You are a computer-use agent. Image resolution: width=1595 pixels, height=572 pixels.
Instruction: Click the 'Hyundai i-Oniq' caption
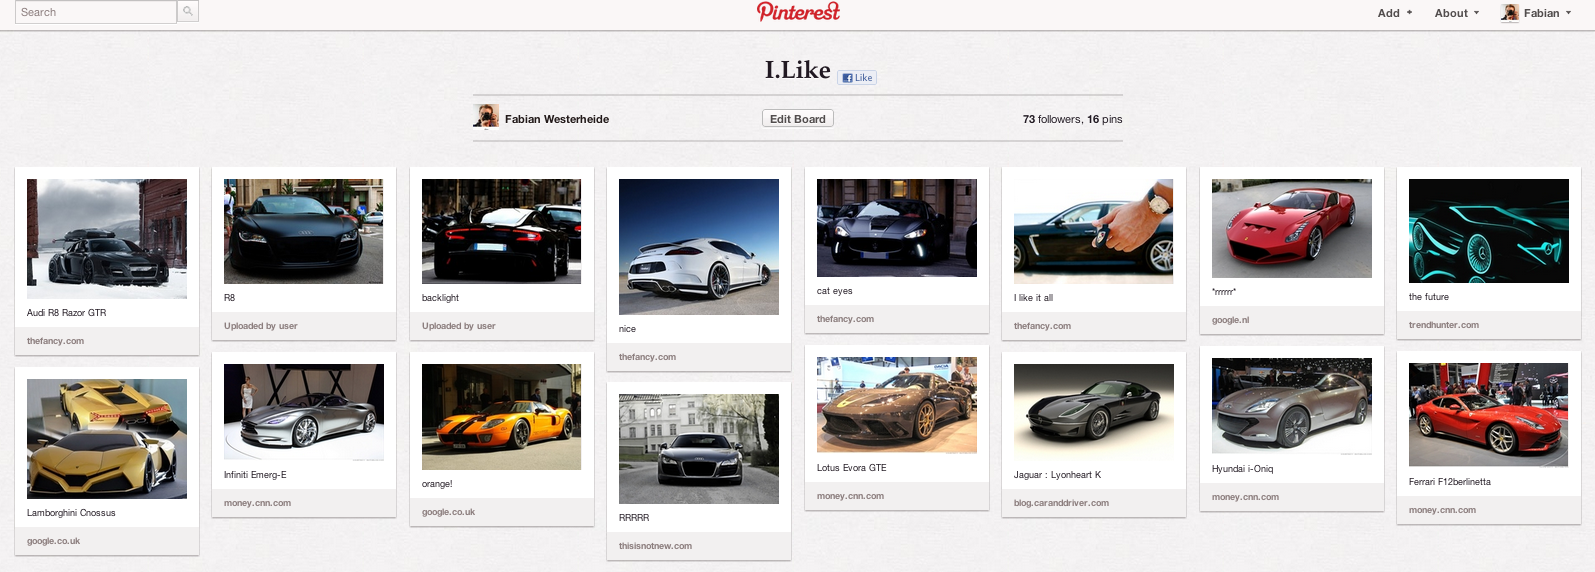point(1243,469)
